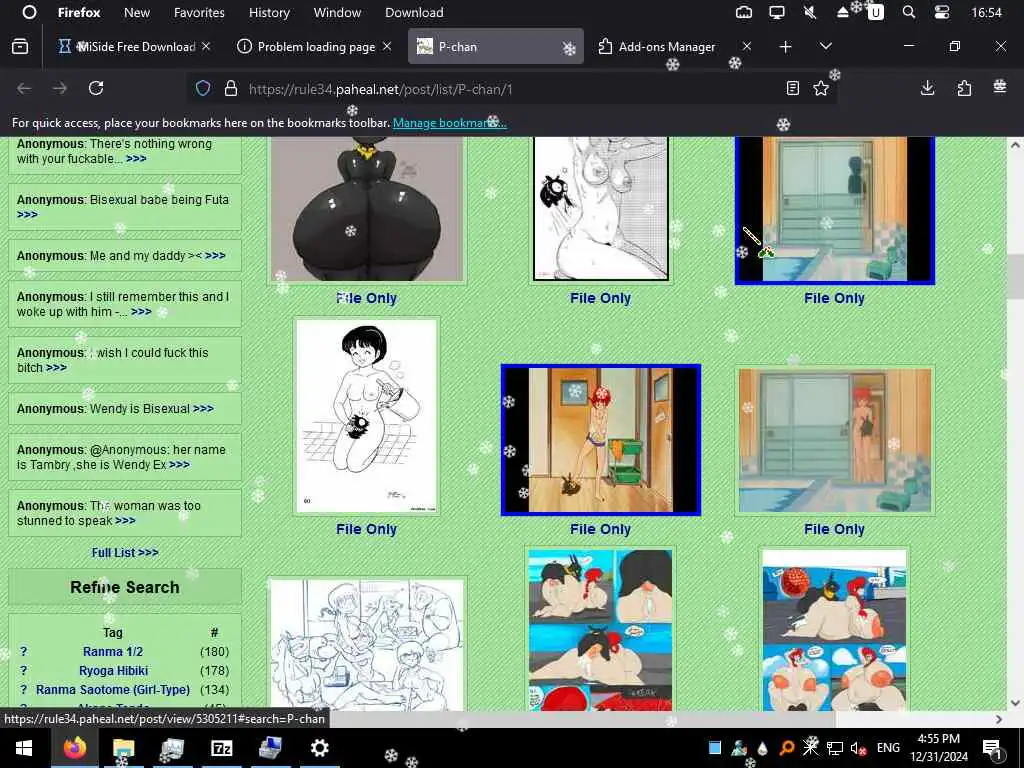Click the circle logo left of Firefox menu
1024x768 pixels.
tap(29, 12)
